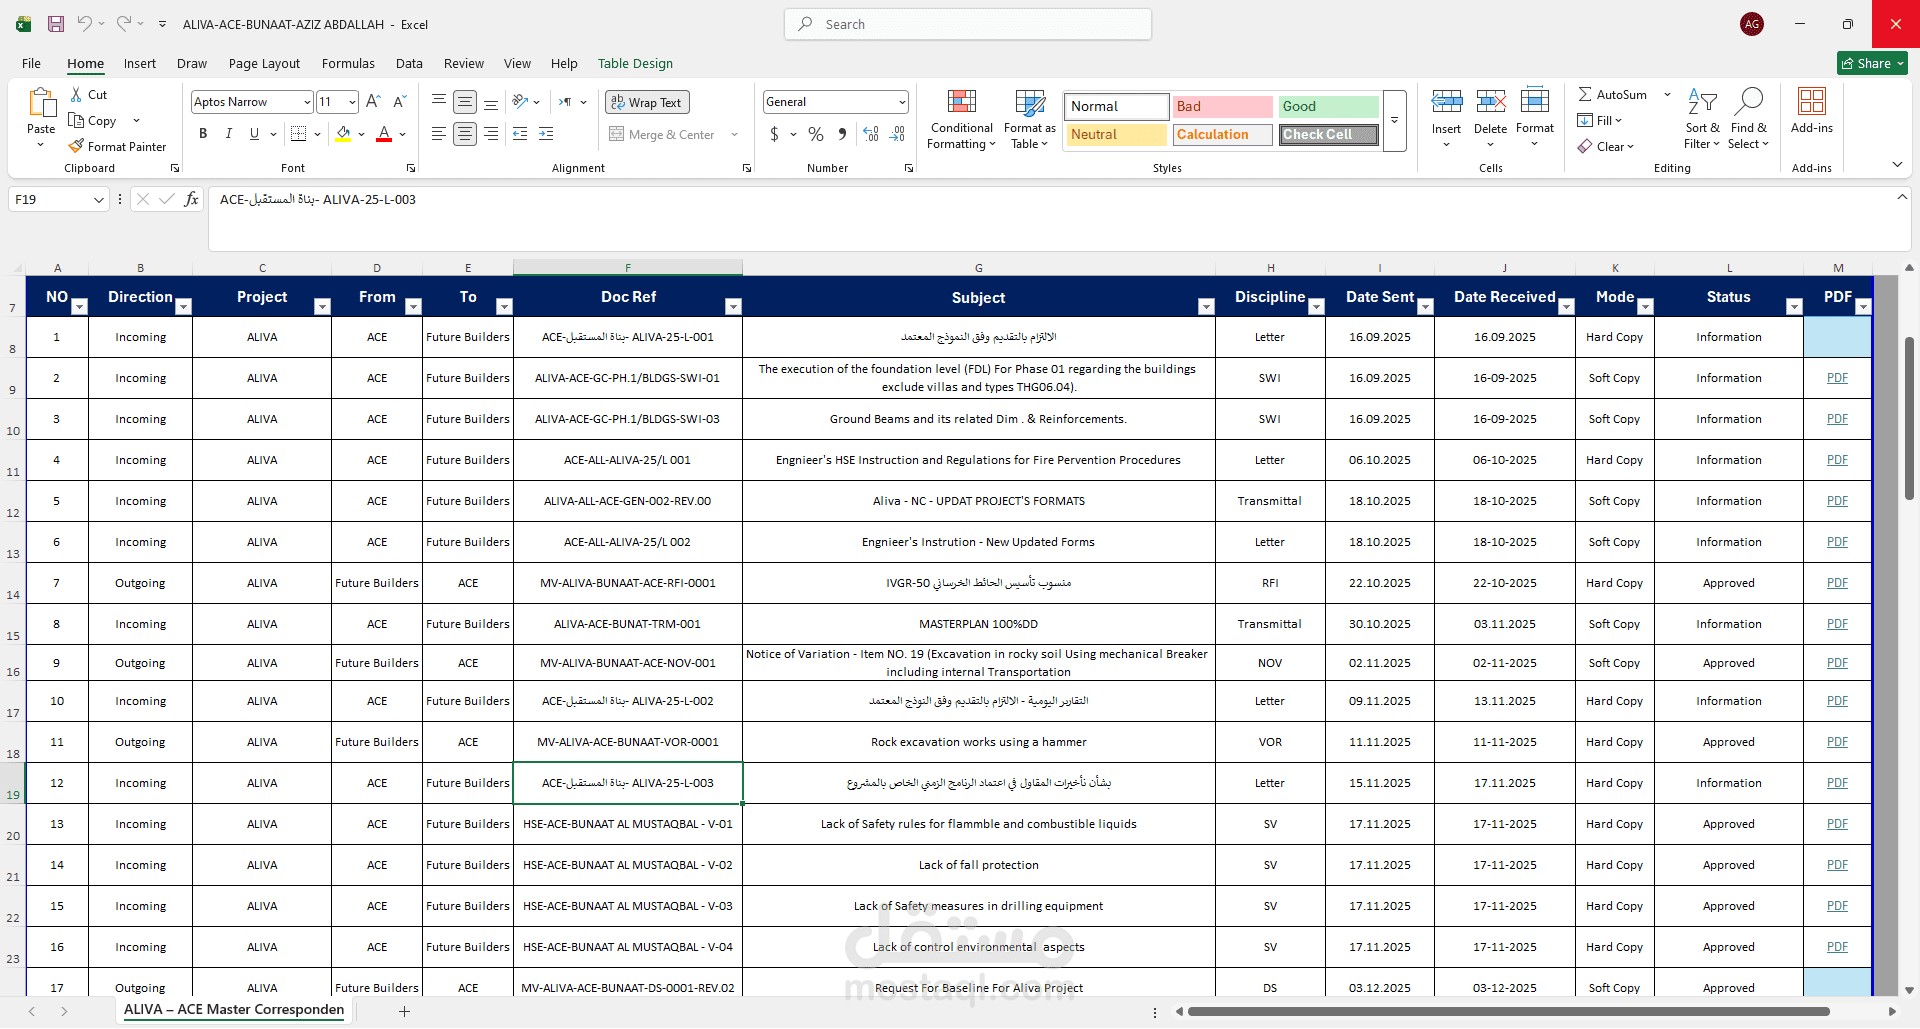Set horizontal Center alignment
1920x1029 pixels.
pyautogui.click(x=465, y=133)
